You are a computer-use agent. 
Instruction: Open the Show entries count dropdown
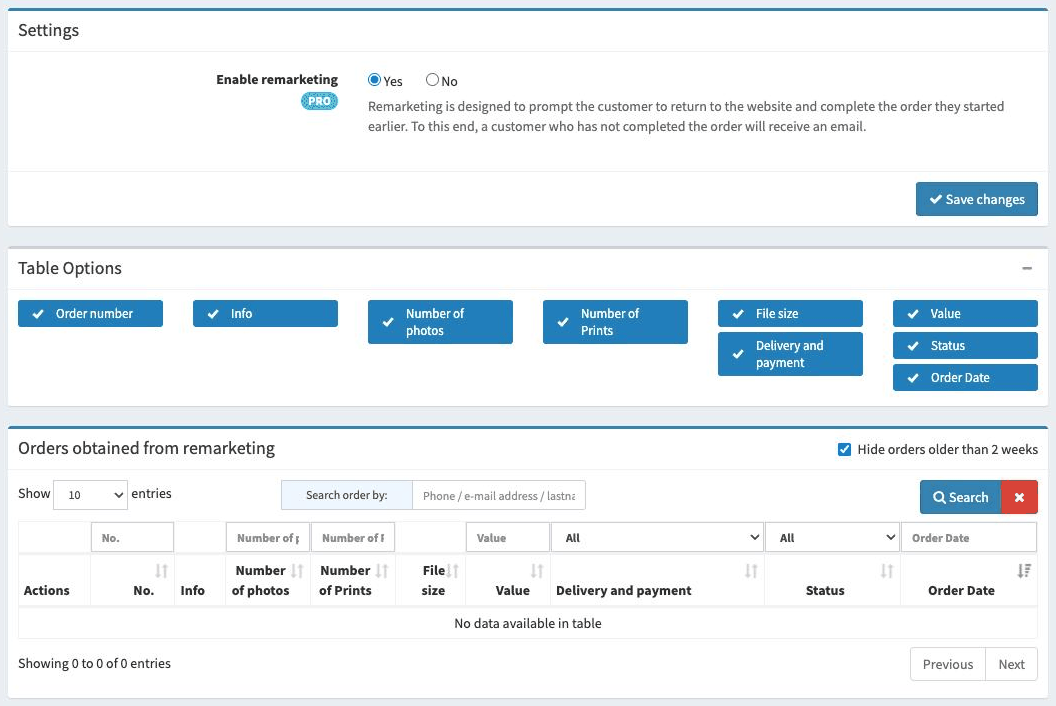90,495
